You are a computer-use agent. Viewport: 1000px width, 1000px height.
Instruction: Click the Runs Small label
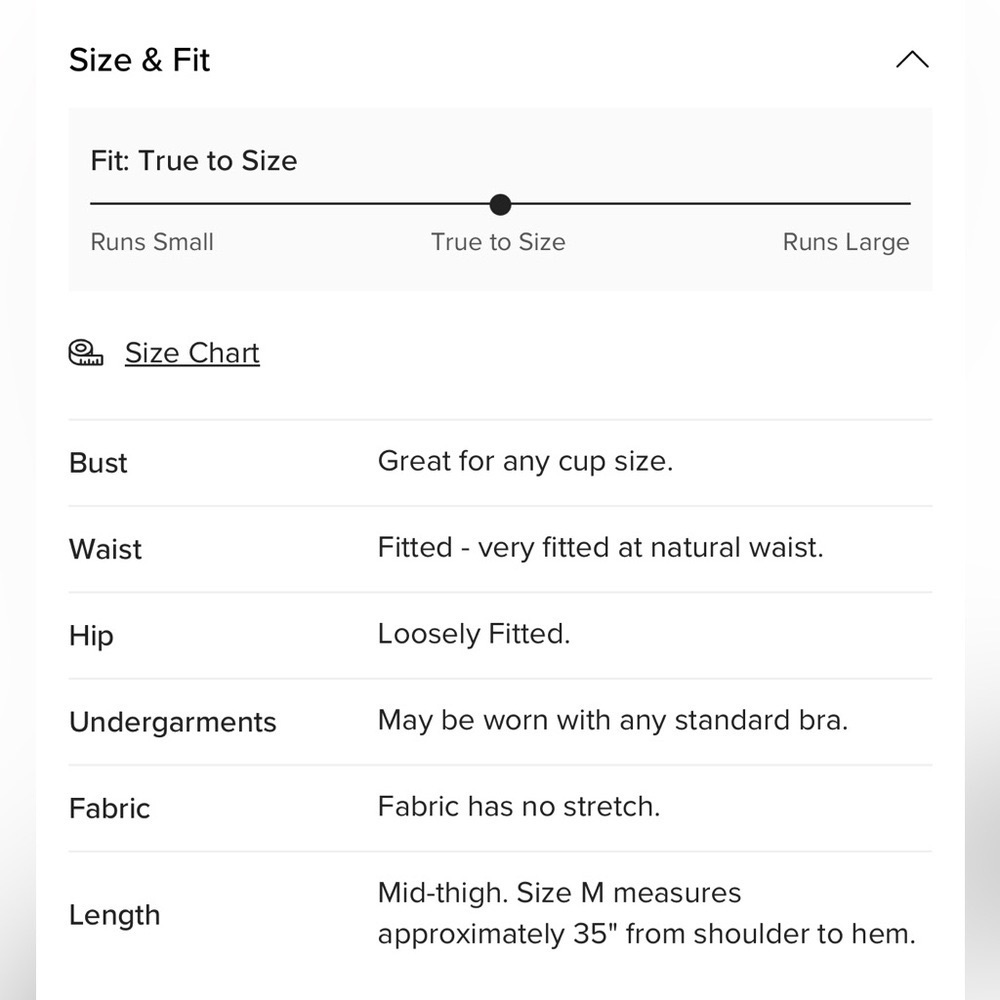pyautogui.click(x=152, y=242)
